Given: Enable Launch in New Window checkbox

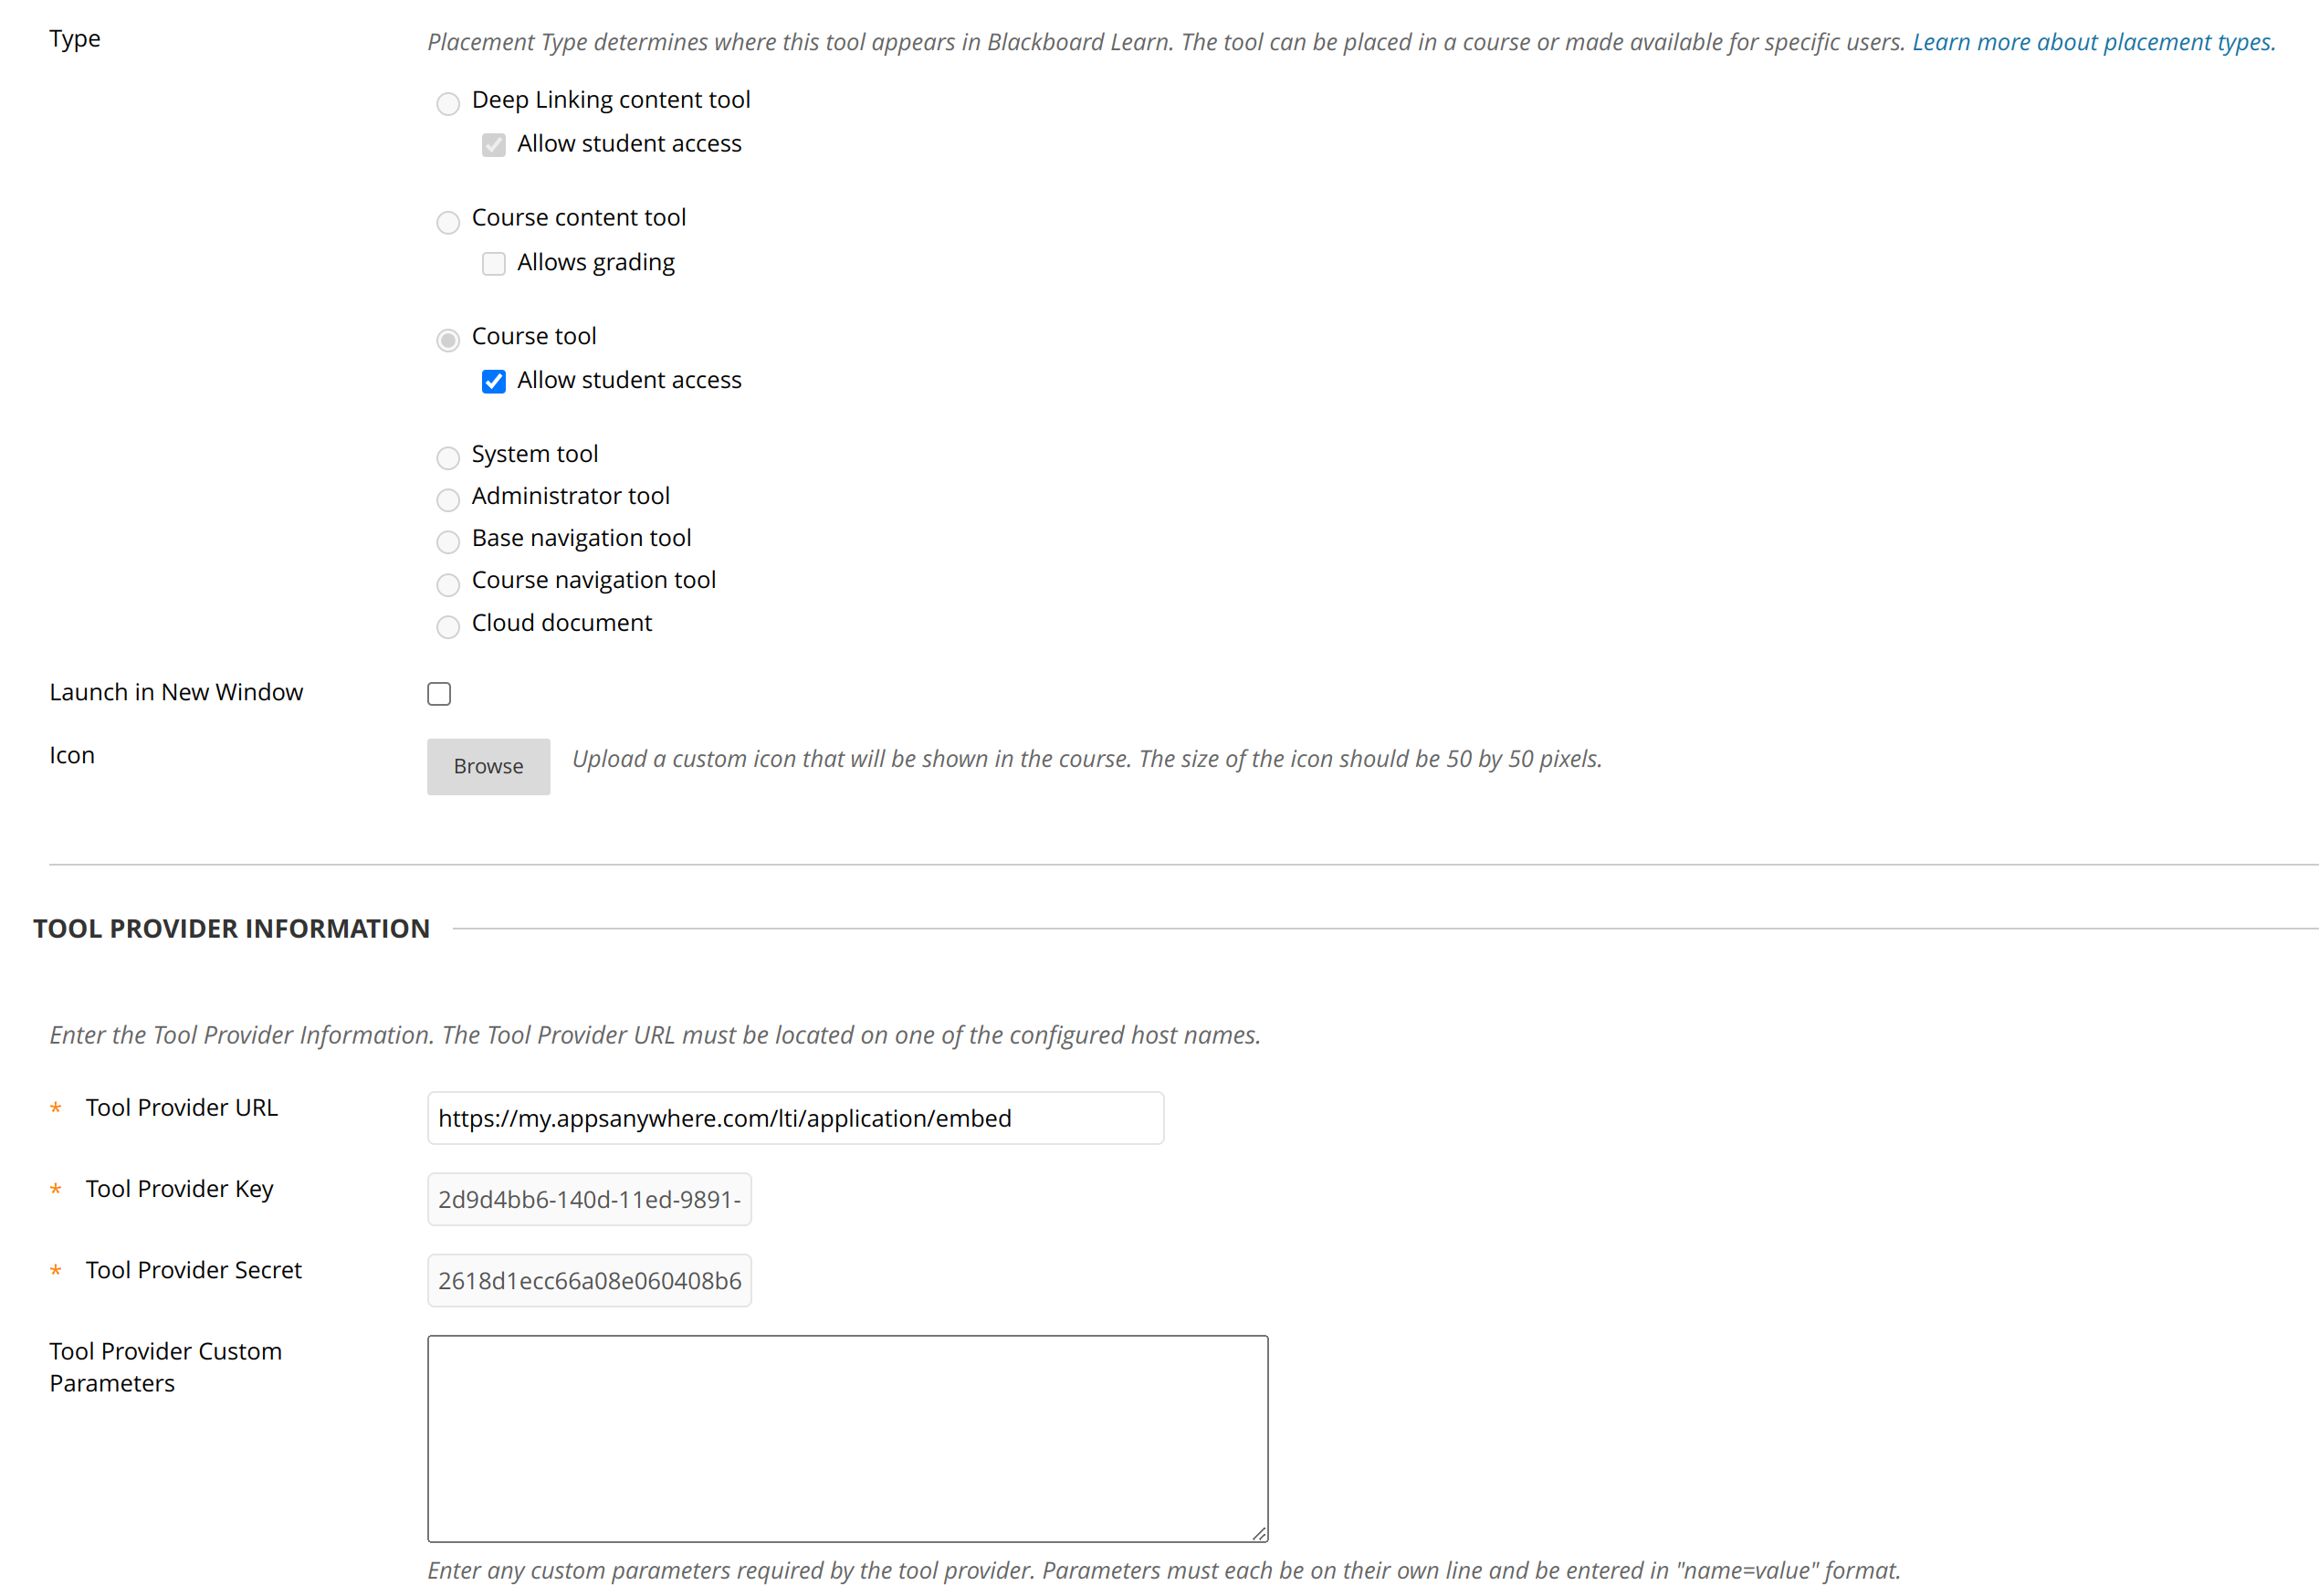Looking at the screenshot, I should click(439, 693).
